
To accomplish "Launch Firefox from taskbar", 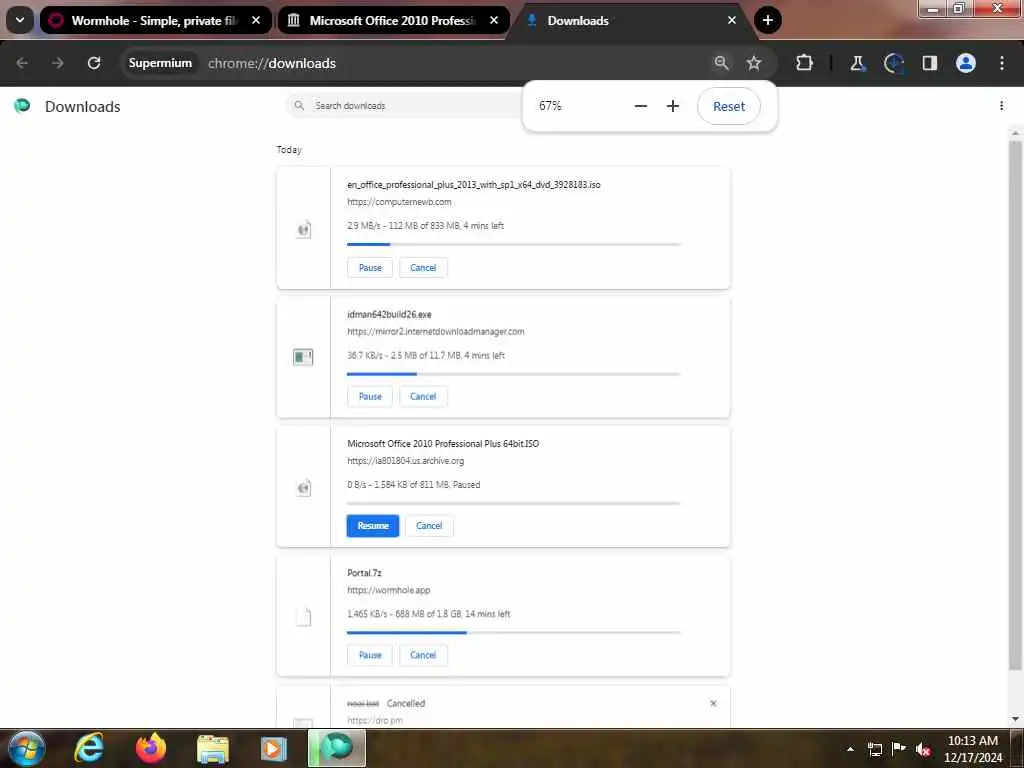I will click(x=151, y=748).
